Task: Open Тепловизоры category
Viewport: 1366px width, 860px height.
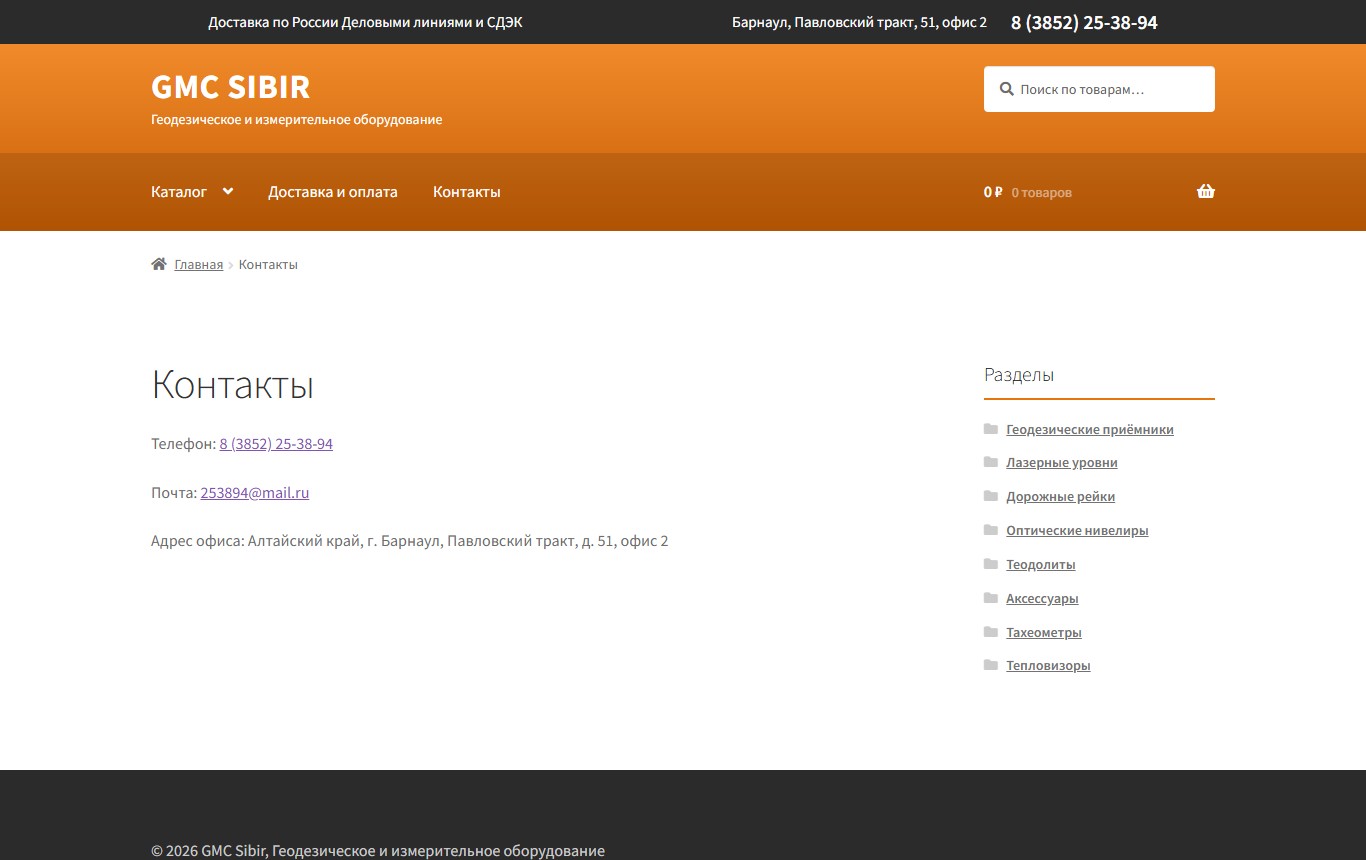Action: point(1048,666)
